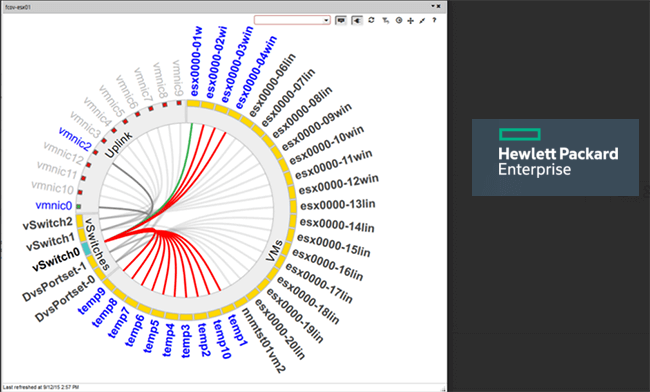Select the greyed vmnic12 label
Screen dimensions: 650x392
pyautogui.click(x=63, y=153)
